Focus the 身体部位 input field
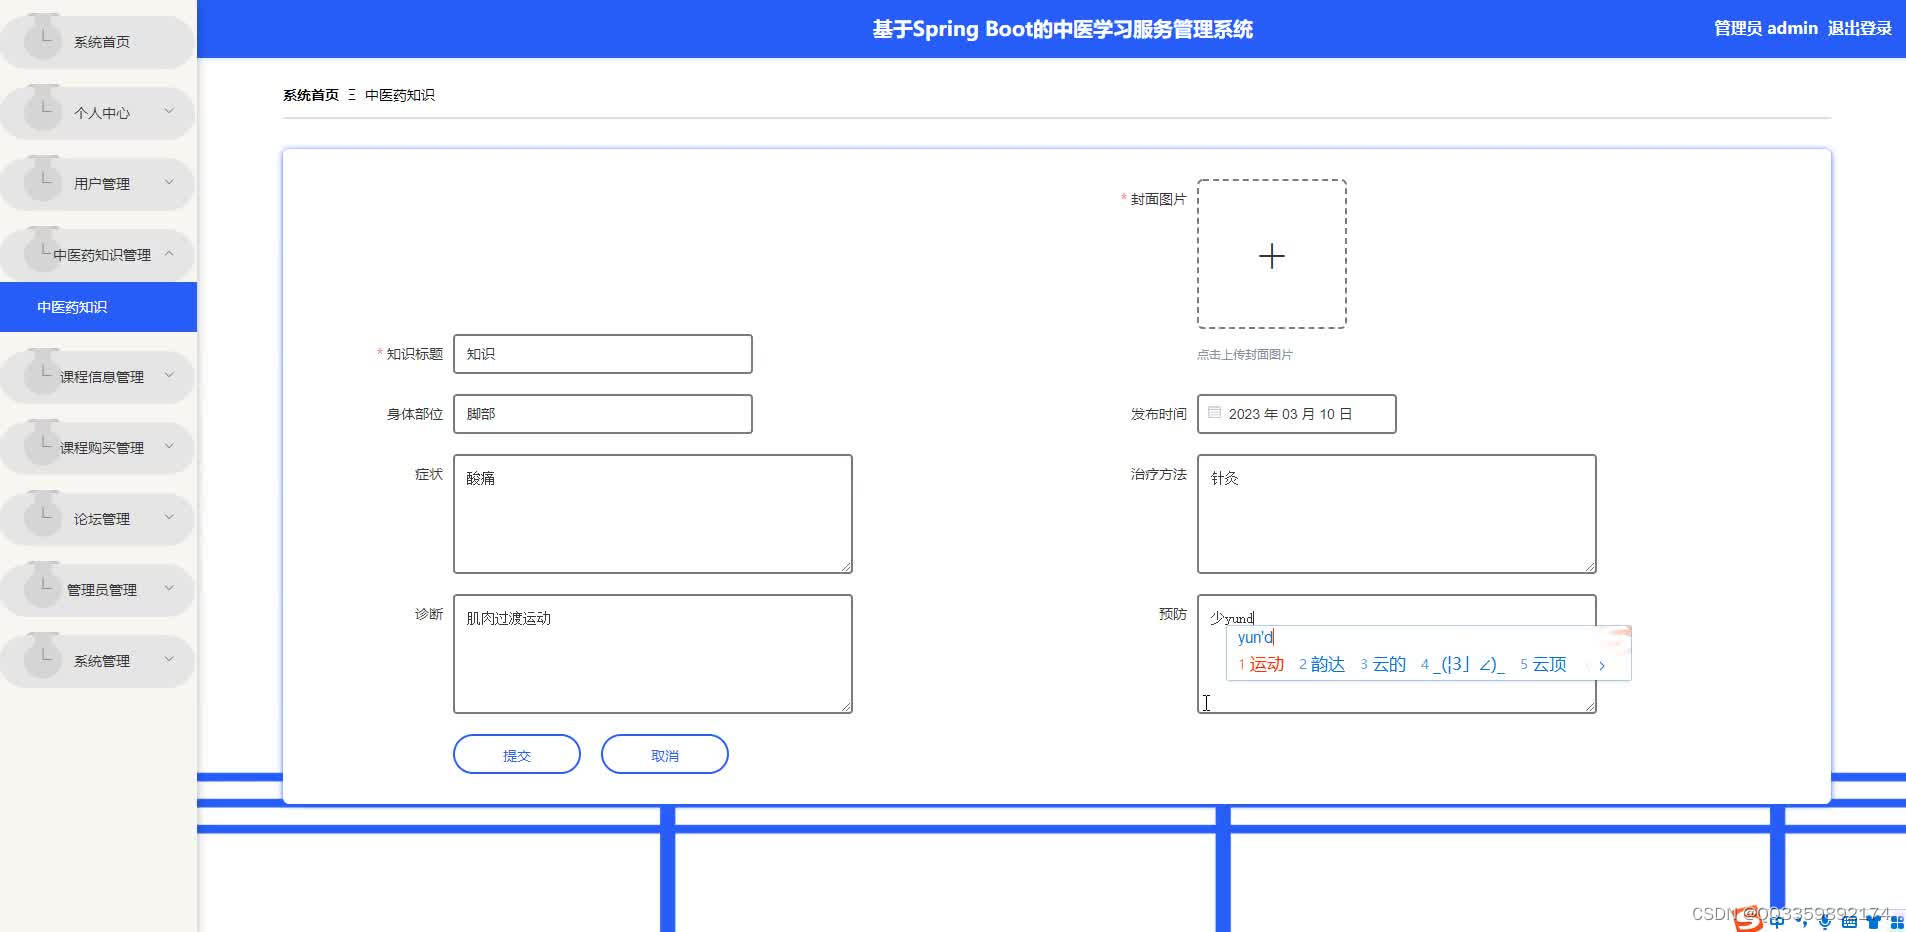The height and width of the screenshot is (932, 1906). (603, 414)
